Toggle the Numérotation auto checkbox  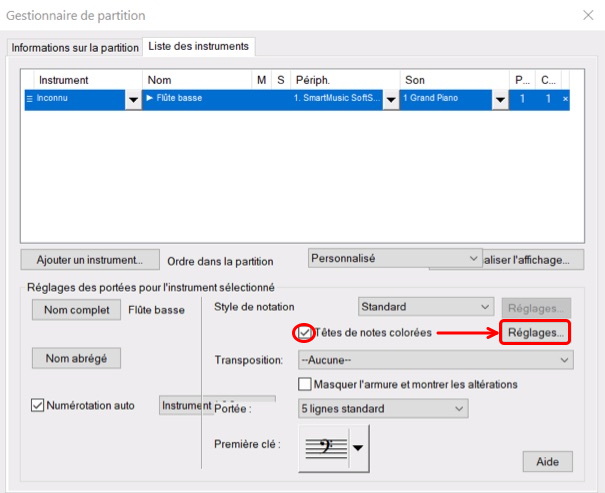pyautogui.click(x=39, y=405)
